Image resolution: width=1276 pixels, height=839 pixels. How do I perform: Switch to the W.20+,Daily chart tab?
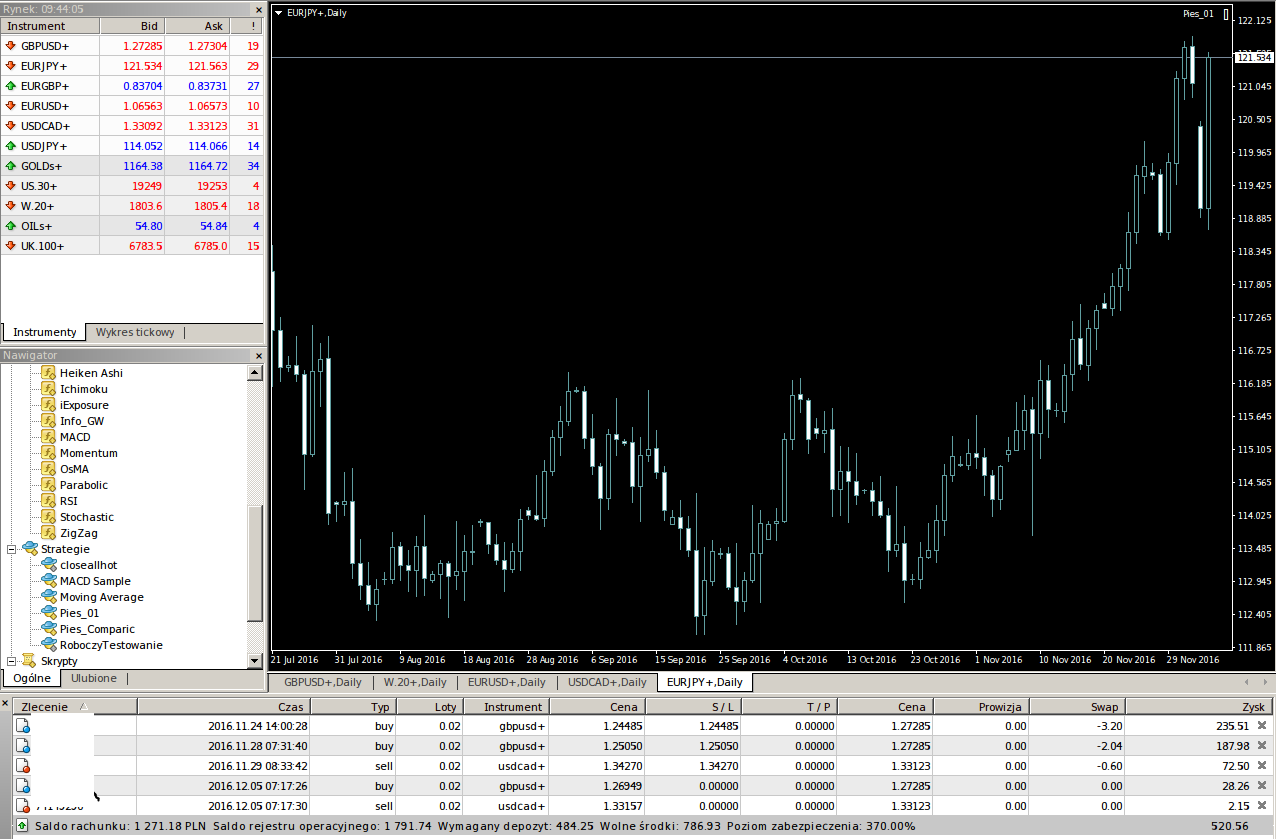pyautogui.click(x=415, y=682)
